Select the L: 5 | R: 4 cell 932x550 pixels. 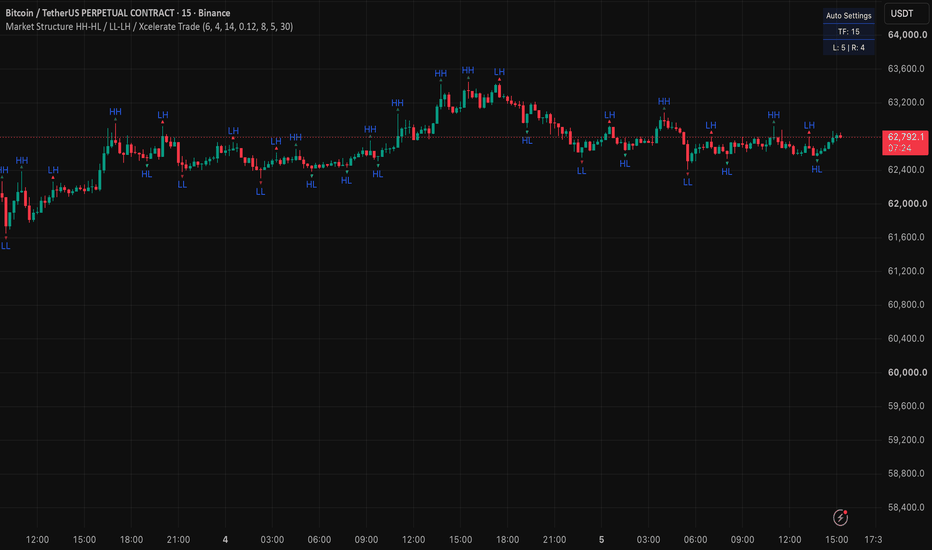click(849, 48)
